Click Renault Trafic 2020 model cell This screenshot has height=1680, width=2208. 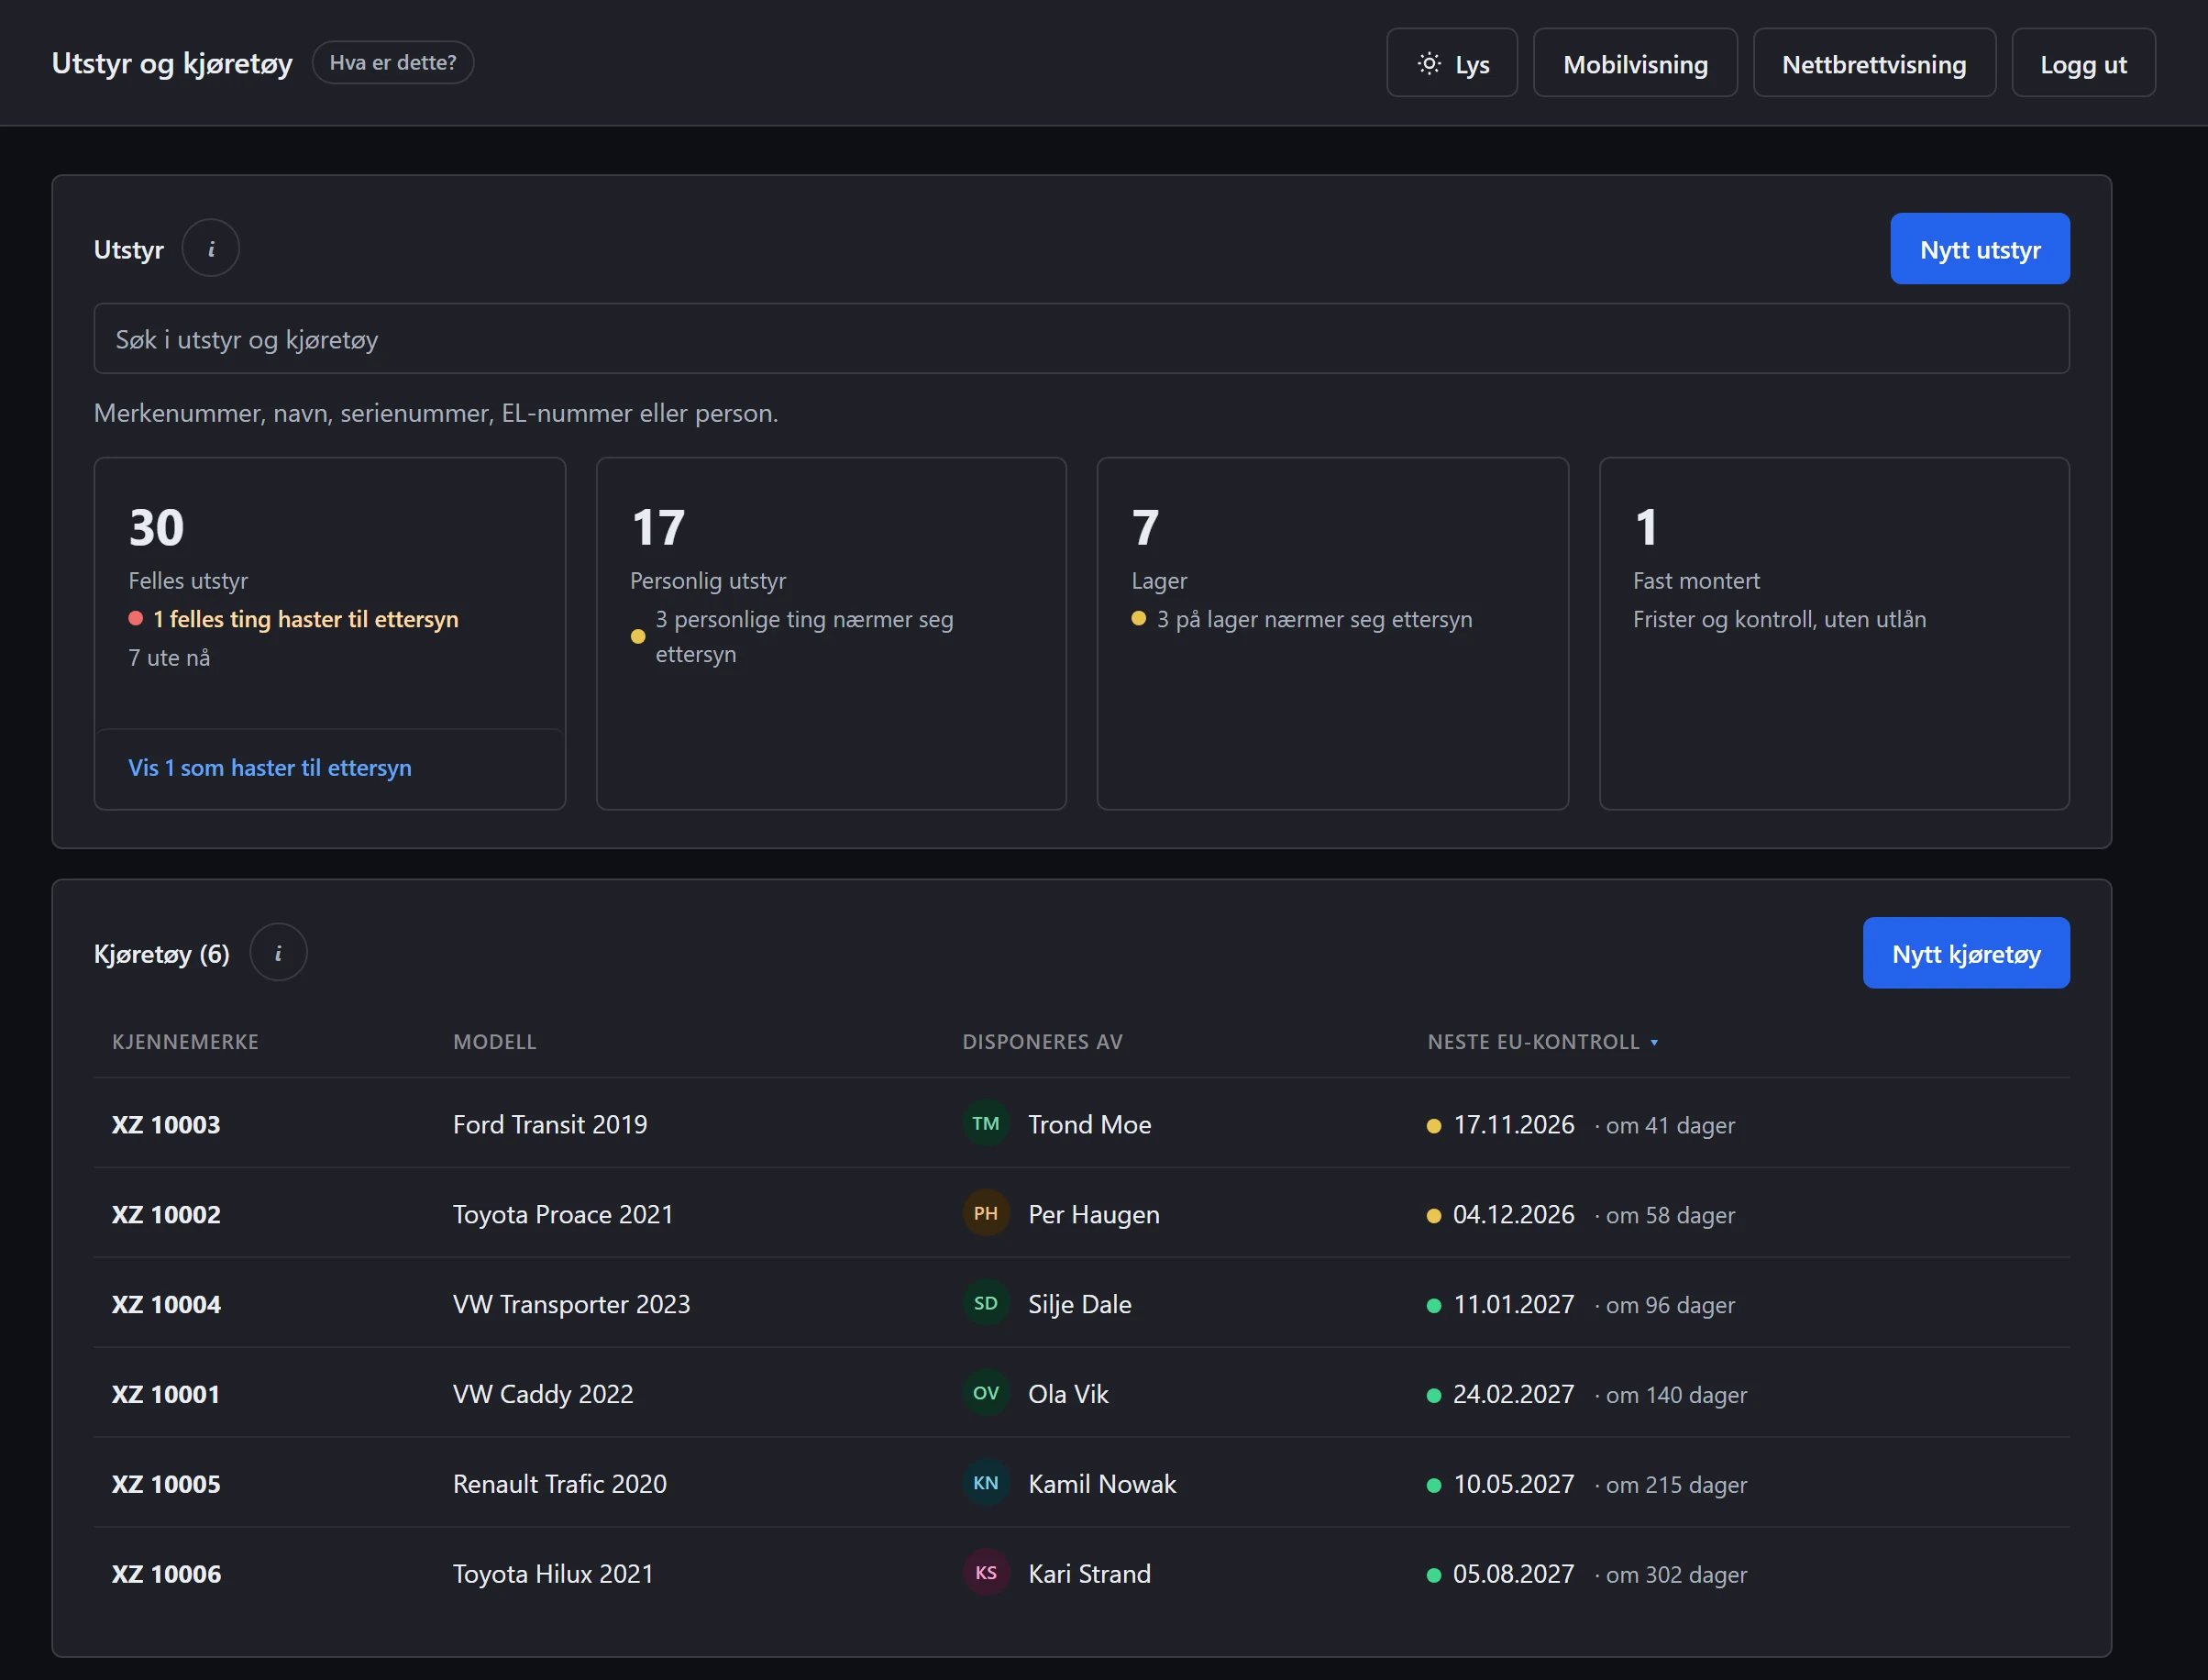point(560,1485)
